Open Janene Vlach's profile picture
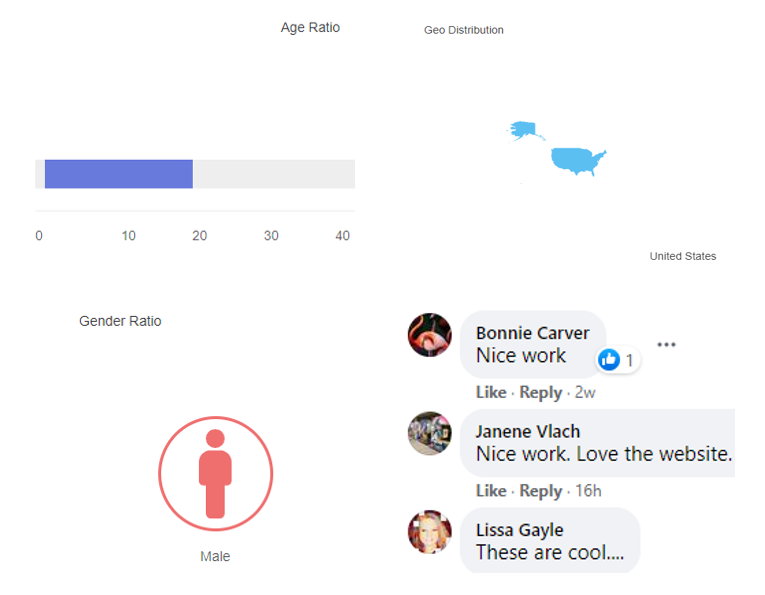Viewport: 765px width, 595px height. click(x=429, y=433)
